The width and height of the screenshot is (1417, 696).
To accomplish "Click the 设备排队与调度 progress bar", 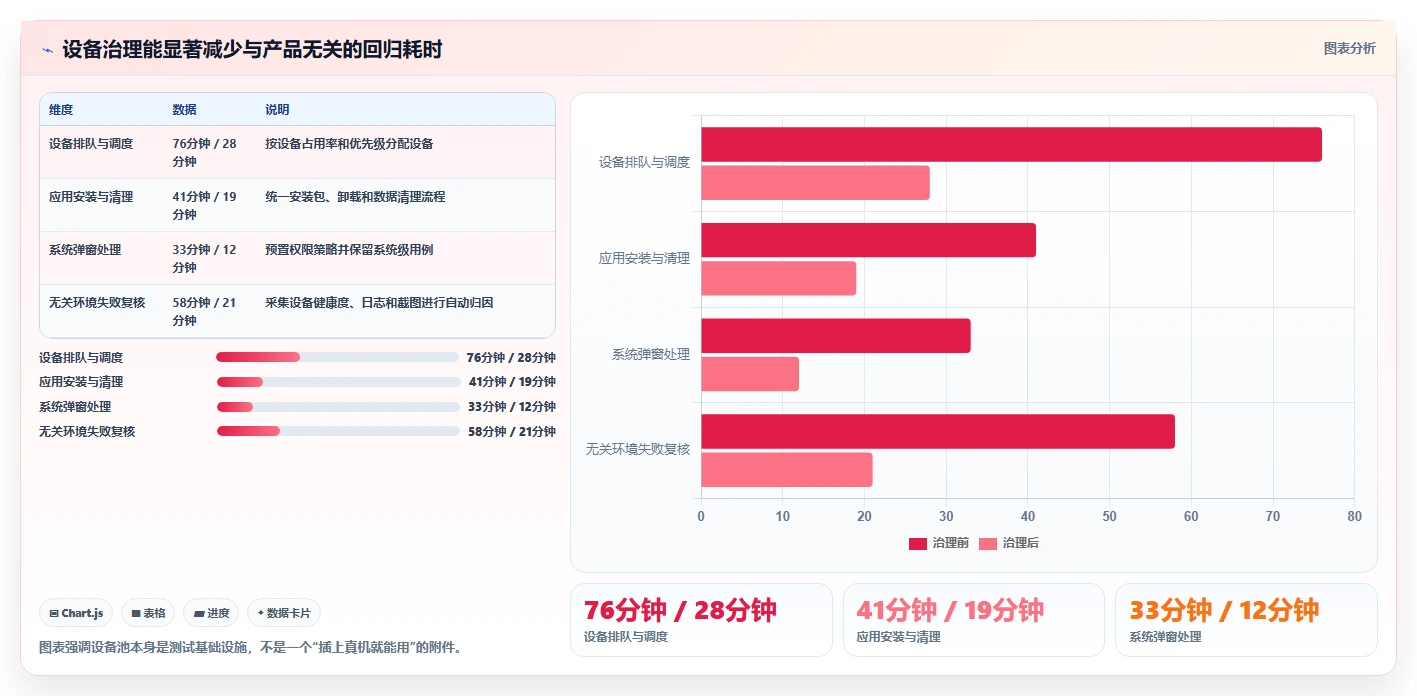I will coord(337,357).
